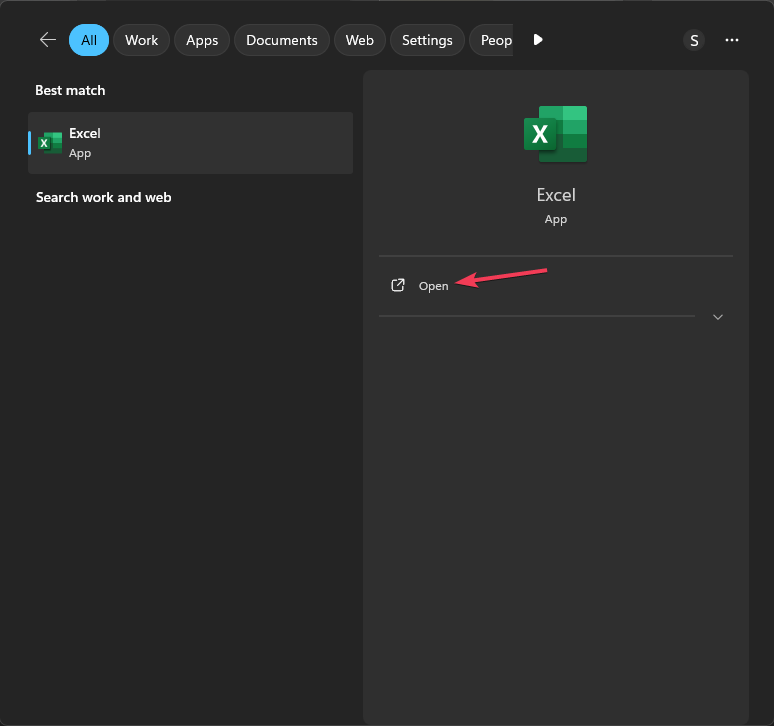
Task: Select the partially visible People tab
Action: point(494,40)
